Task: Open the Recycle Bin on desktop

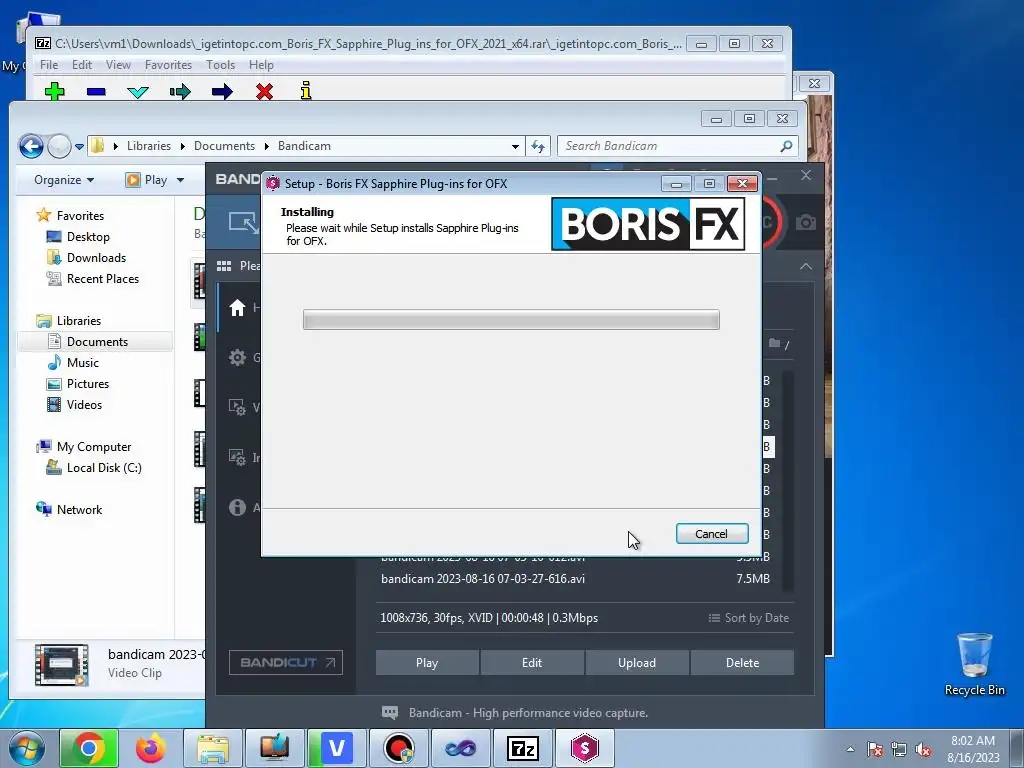Action: [974, 664]
